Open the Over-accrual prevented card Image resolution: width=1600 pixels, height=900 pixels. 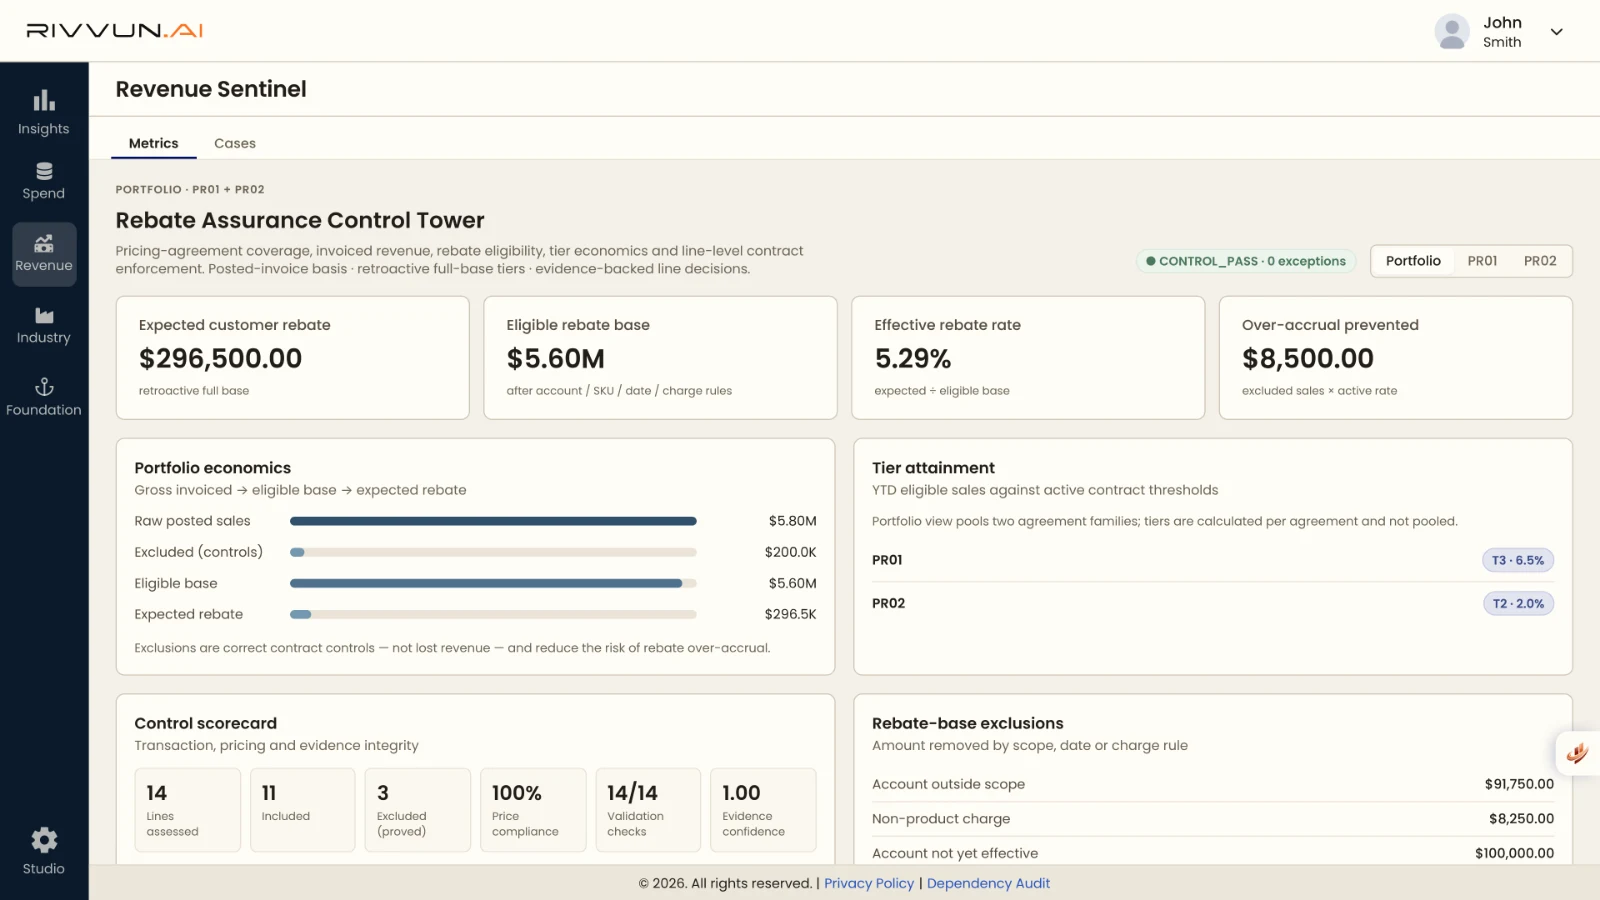pyautogui.click(x=1396, y=357)
